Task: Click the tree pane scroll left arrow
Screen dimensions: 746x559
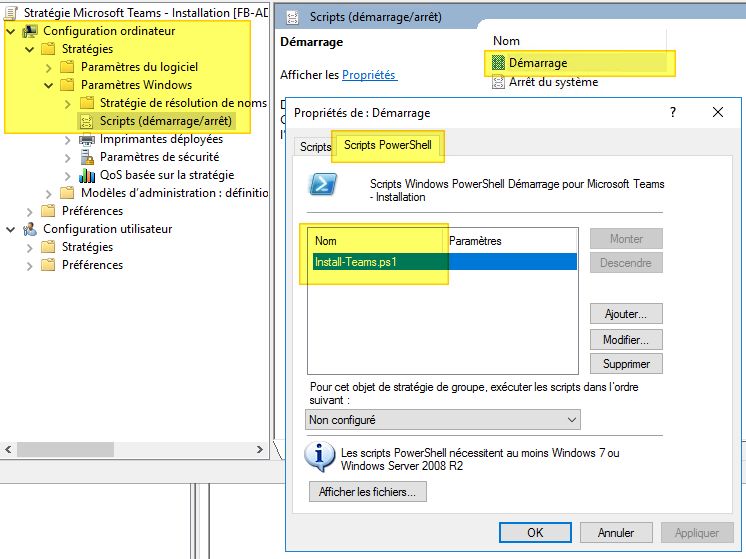Action: click(8, 450)
